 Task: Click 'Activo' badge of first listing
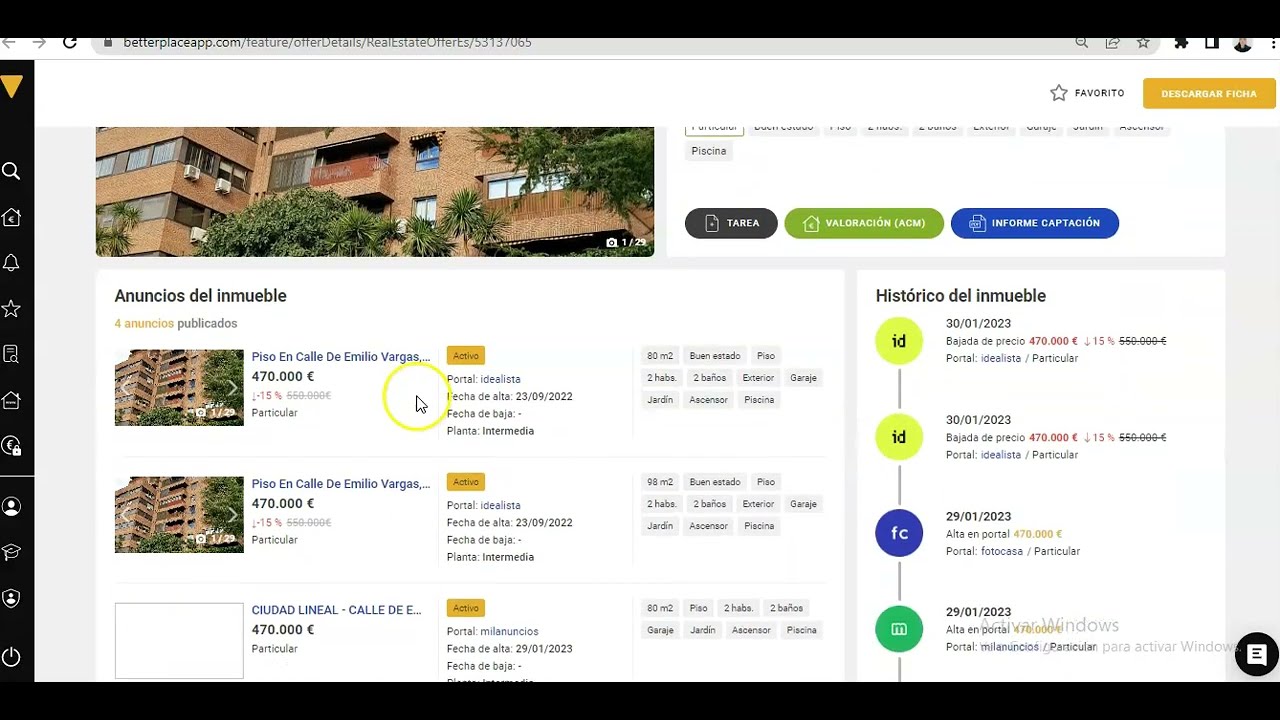point(466,356)
